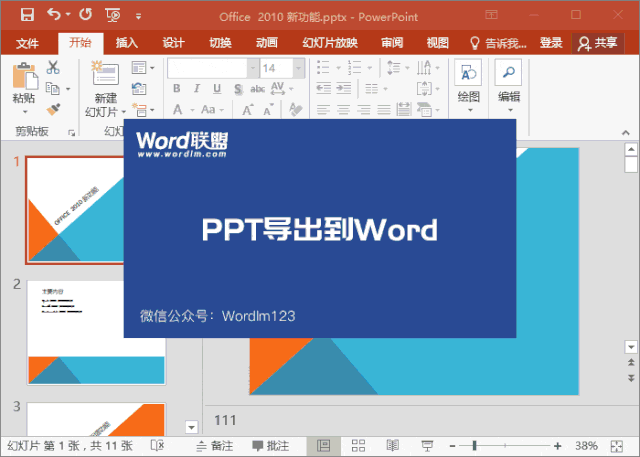This screenshot has width=640, height=457.
Task: Click the Undo arrow icon
Action: [x=53, y=15]
